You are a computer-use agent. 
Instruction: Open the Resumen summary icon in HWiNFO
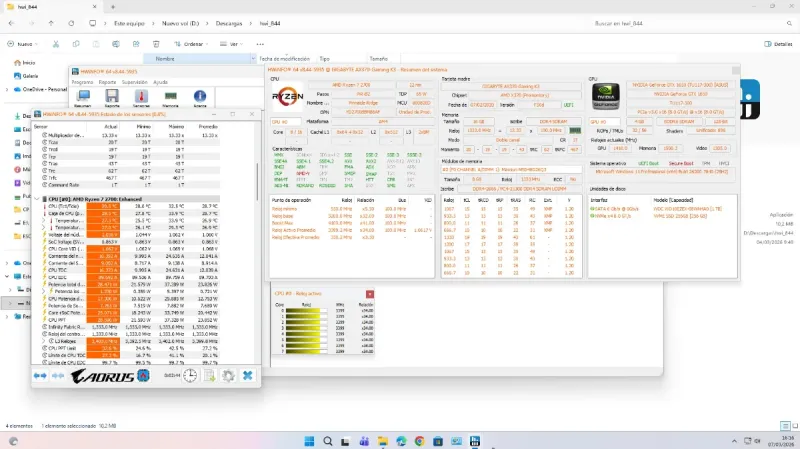click(x=83, y=97)
